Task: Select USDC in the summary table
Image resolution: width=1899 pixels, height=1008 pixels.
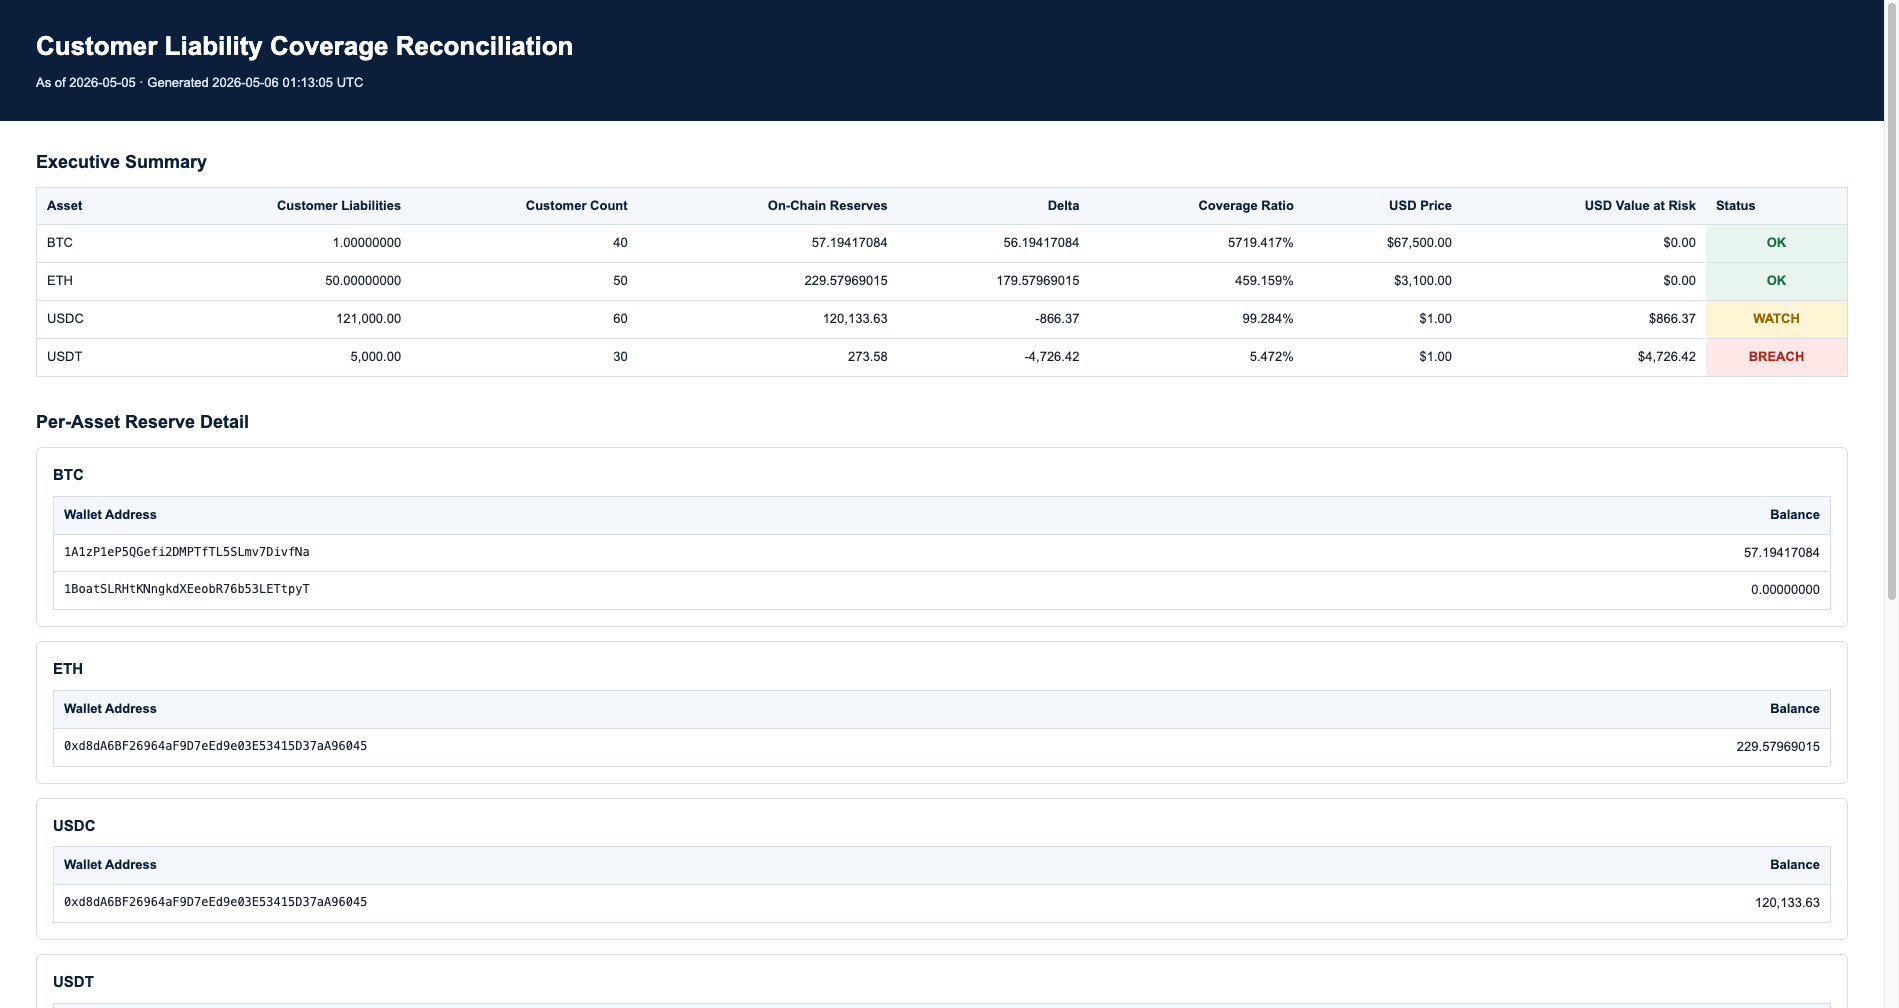Action: click(65, 319)
